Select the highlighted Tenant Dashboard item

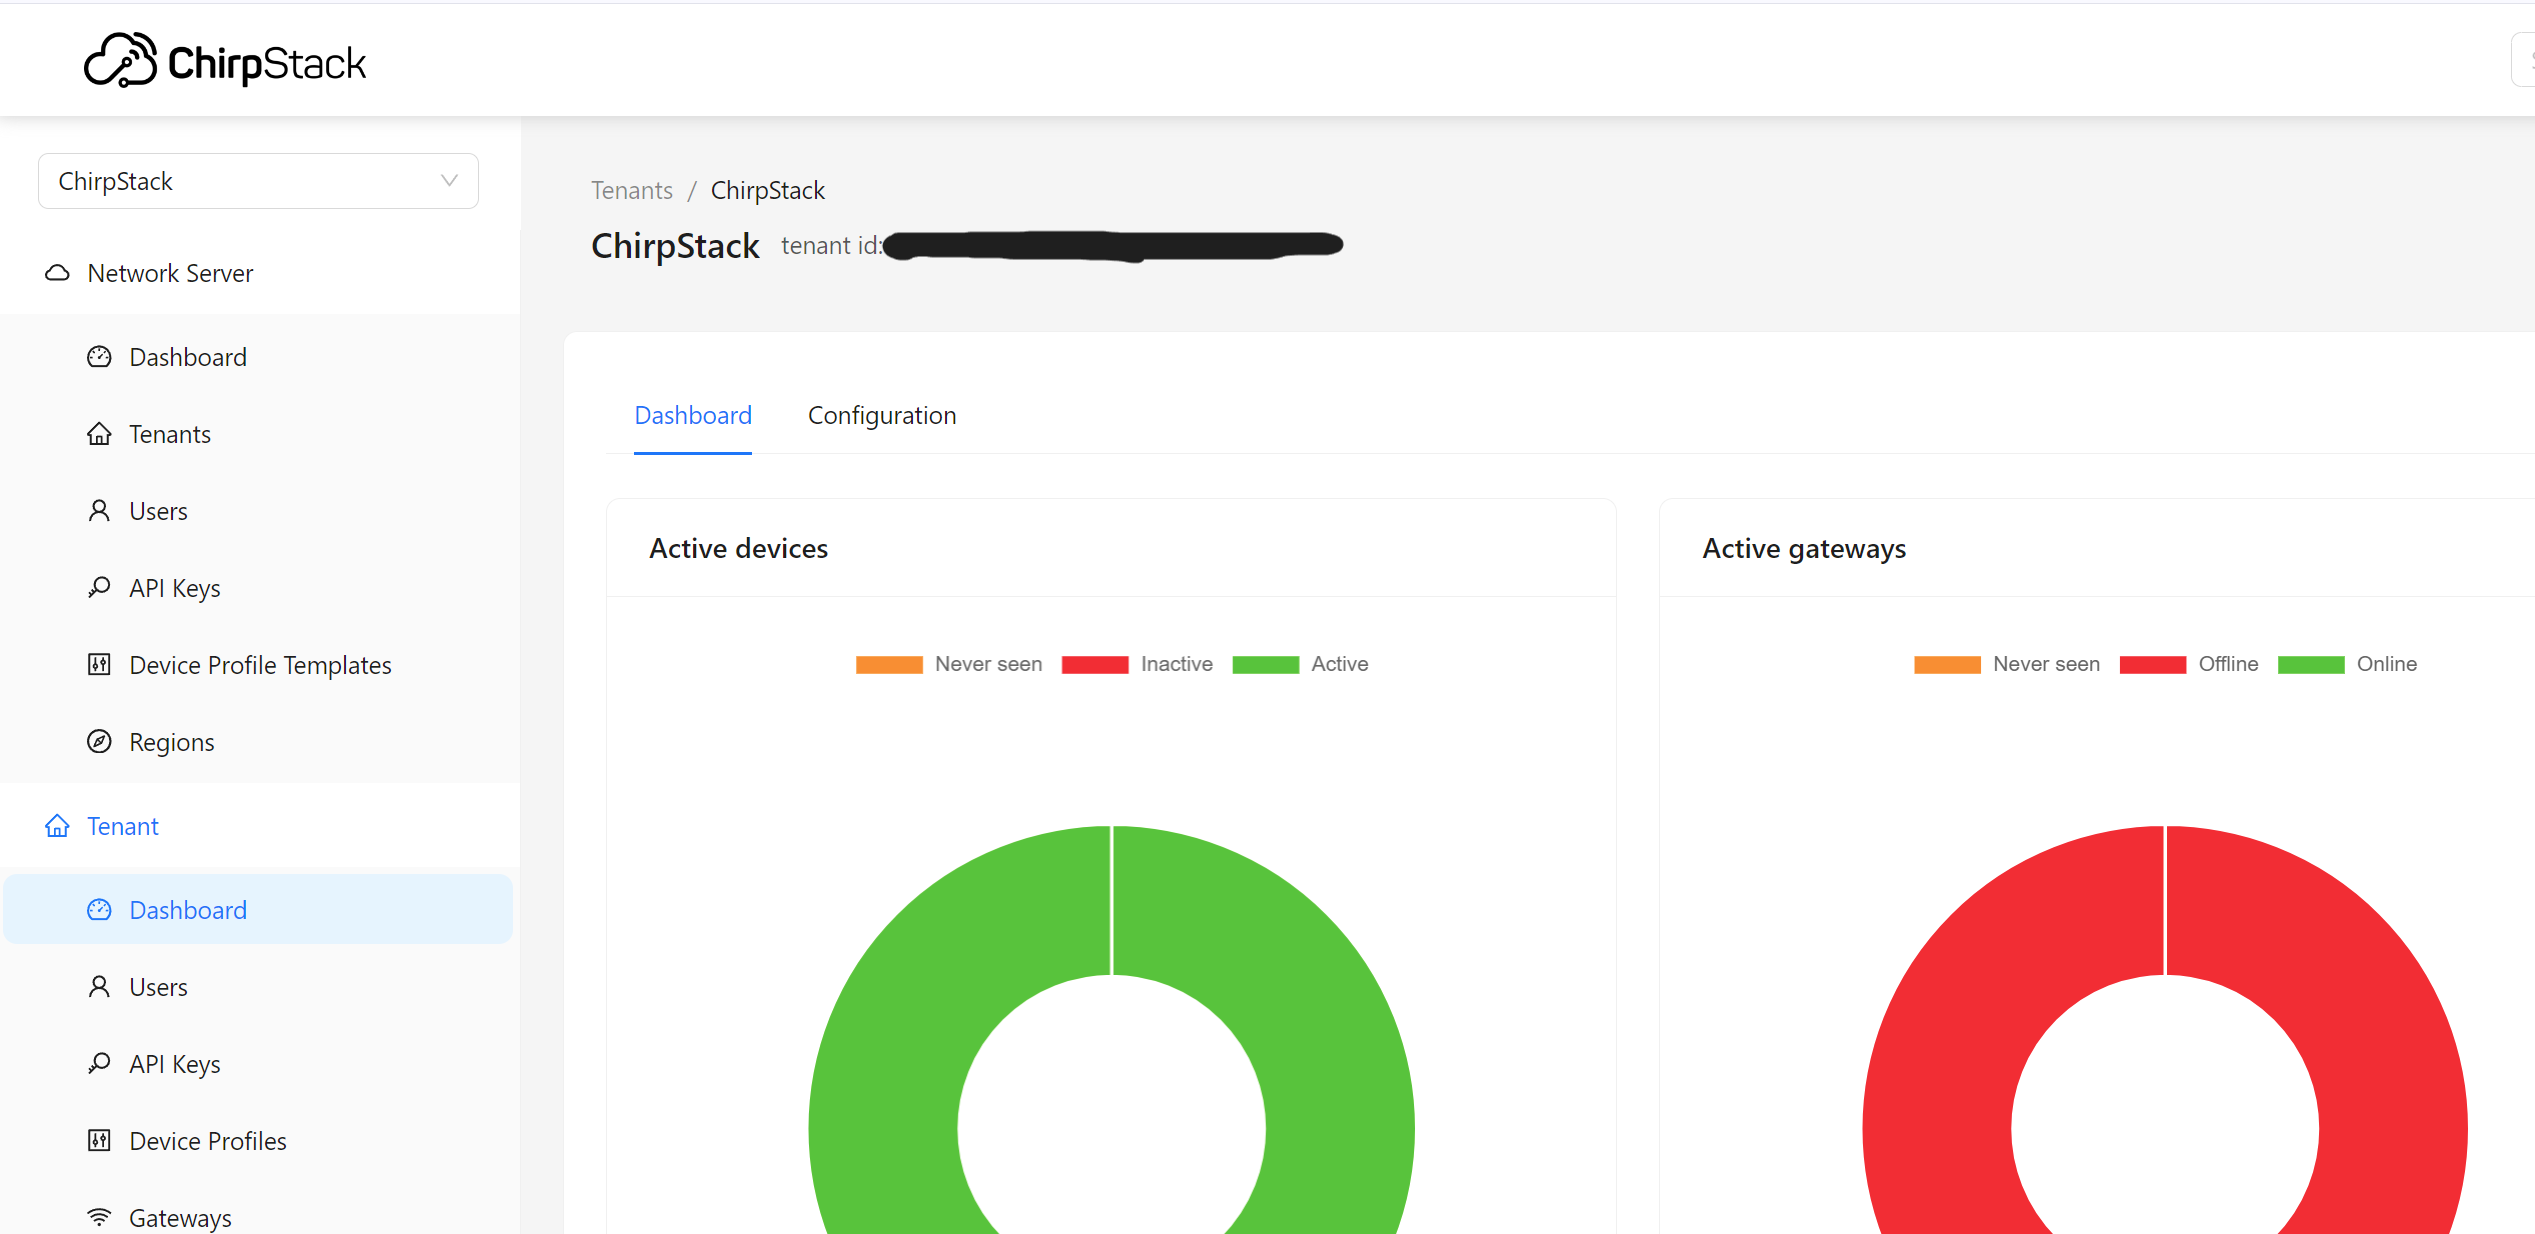258,910
